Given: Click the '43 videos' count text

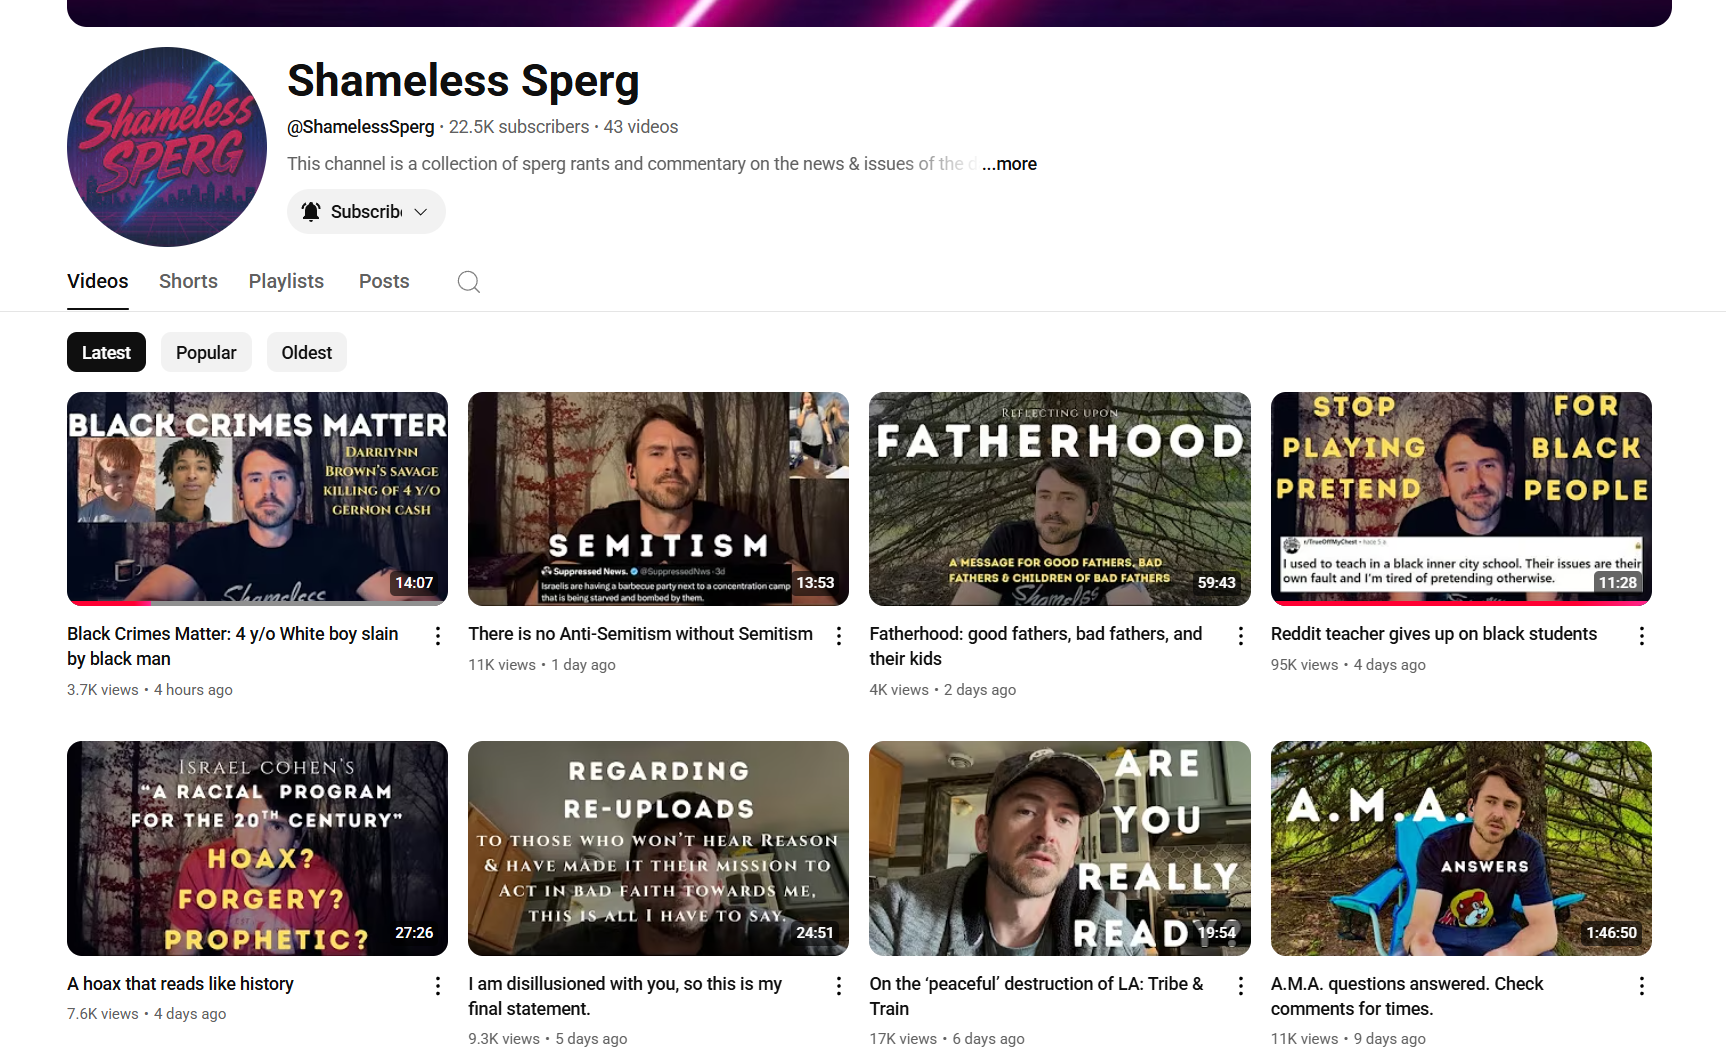Looking at the screenshot, I should (641, 127).
